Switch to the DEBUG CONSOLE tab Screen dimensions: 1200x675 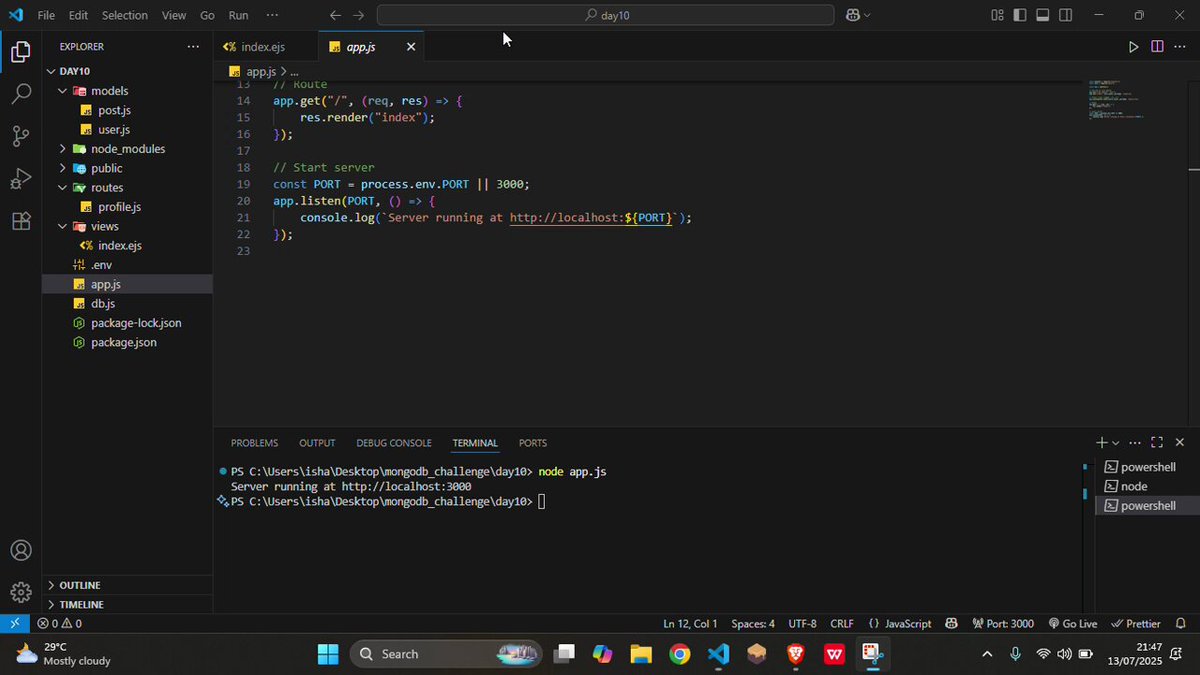[x=394, y=443]
